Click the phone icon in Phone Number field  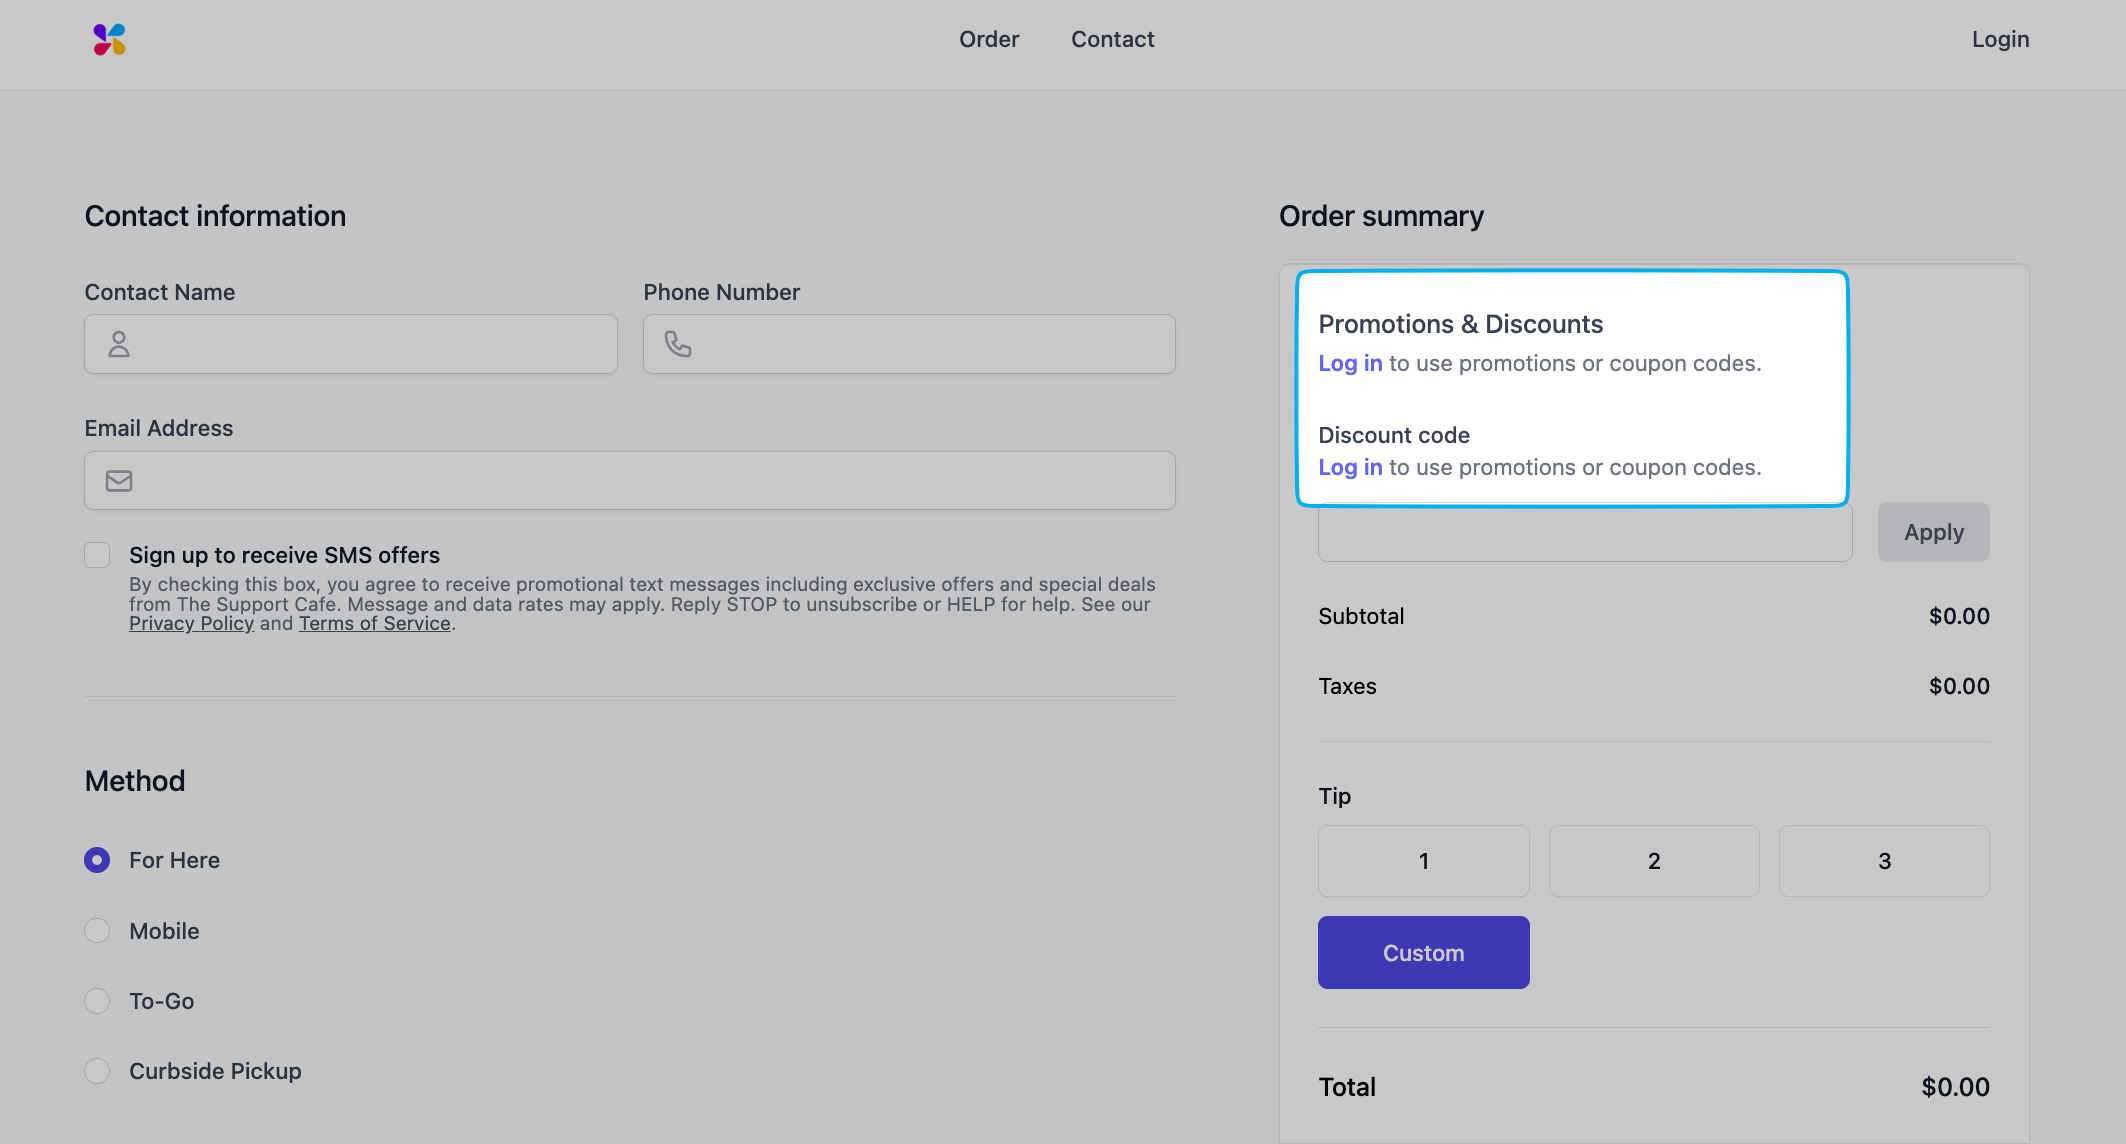click(x=678, y=344)
